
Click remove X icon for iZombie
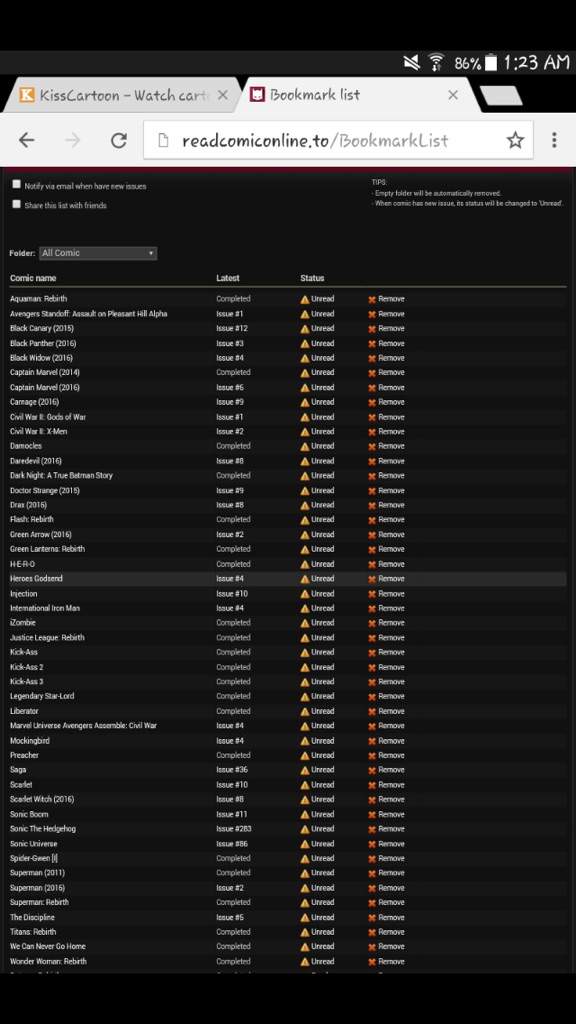[372, 623]
